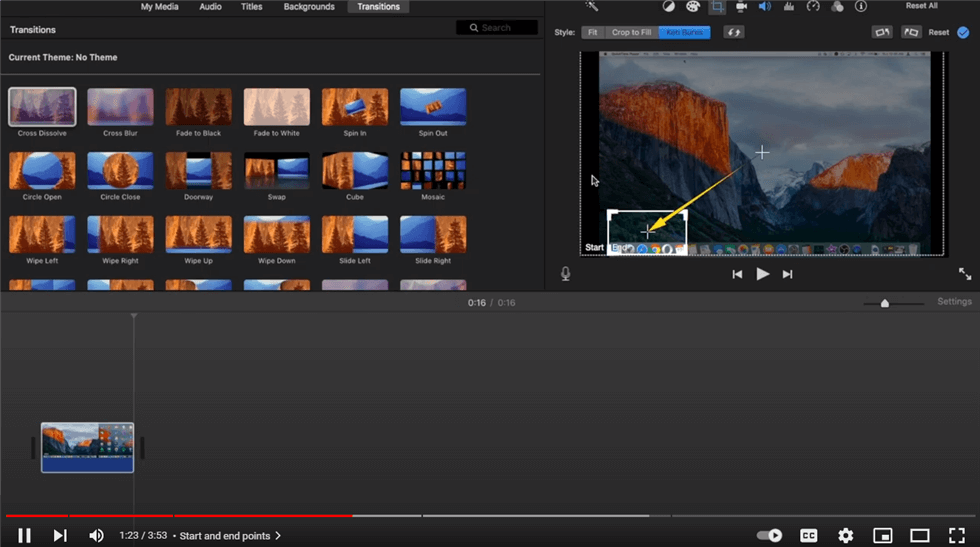The width and height of the screenshot is (980, 547).
Task: Open the color balance tool
Action: (669, 6)
